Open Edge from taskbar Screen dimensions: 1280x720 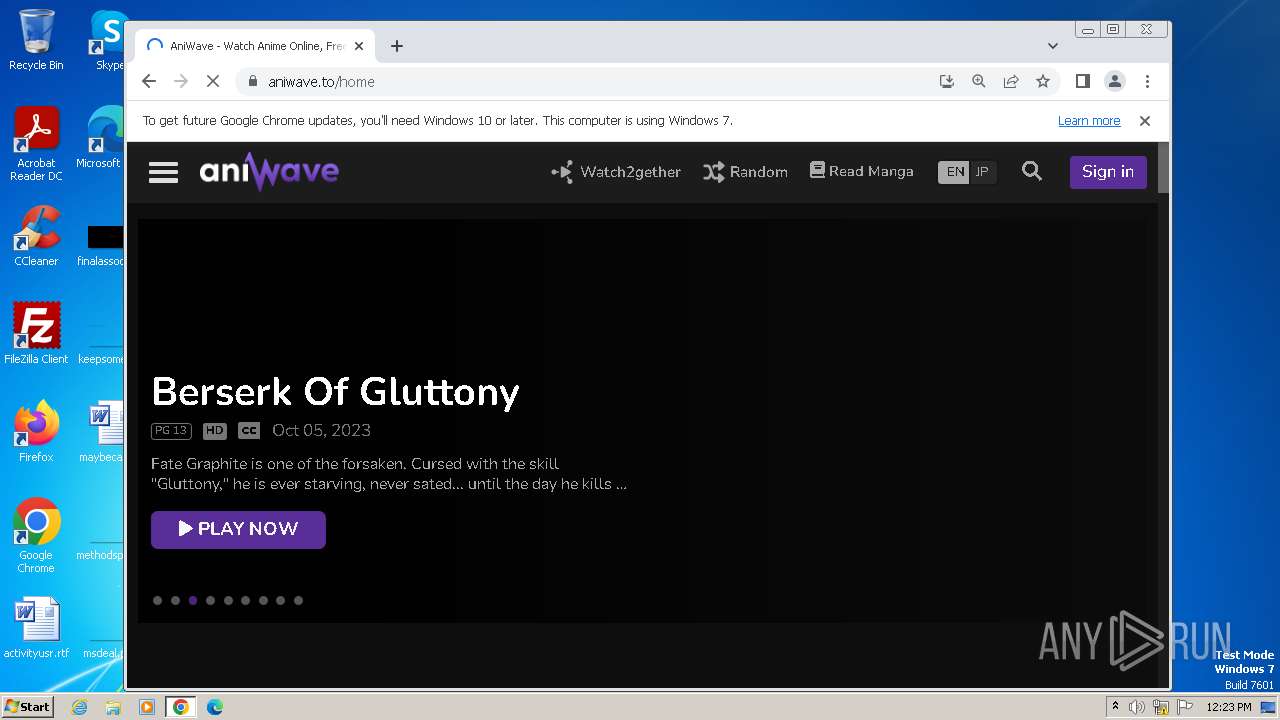(214, 707)
